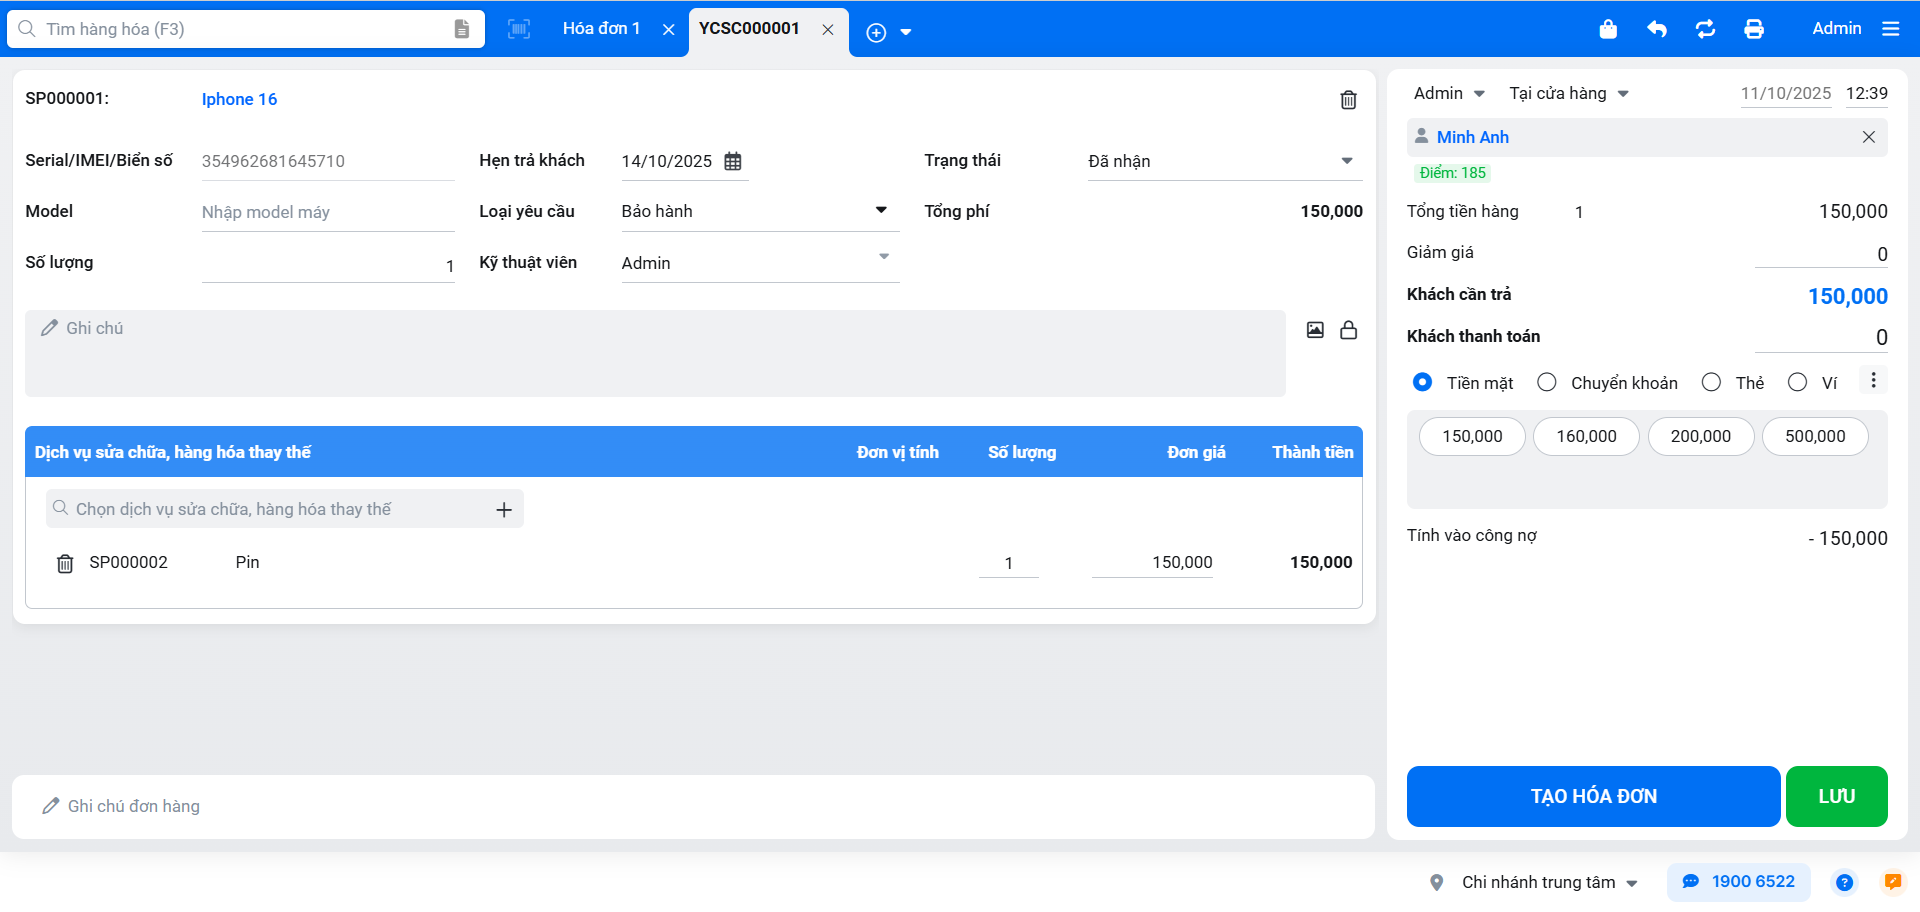Select Thẻ payment method
The height and width of the screenshot is (912, 1920).
tap(1711, 382)
